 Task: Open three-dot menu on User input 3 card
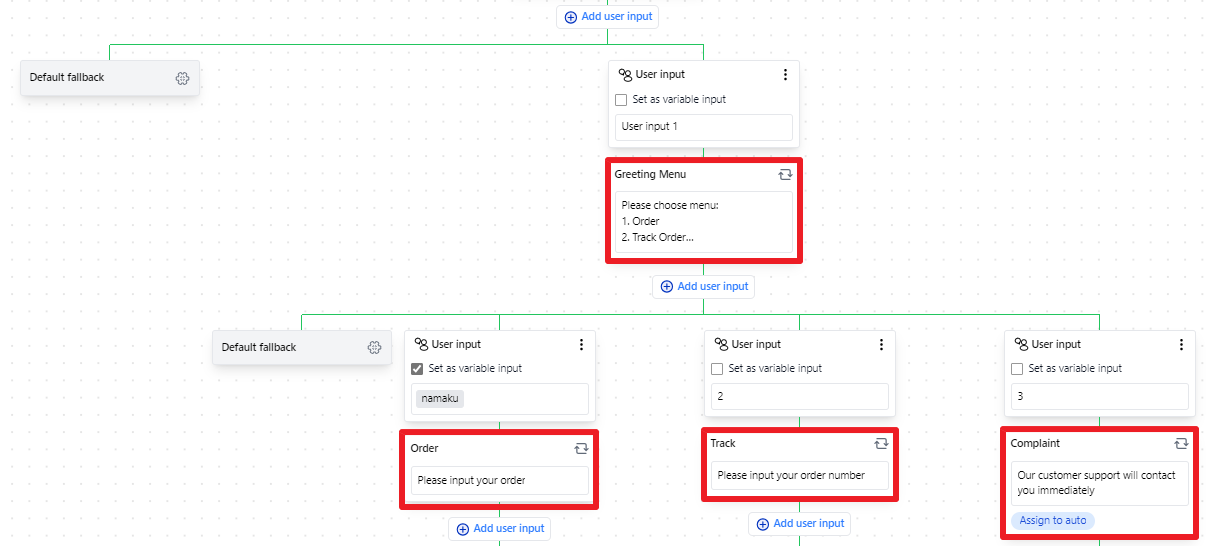pyautogui.click(x=1181, y=345)
